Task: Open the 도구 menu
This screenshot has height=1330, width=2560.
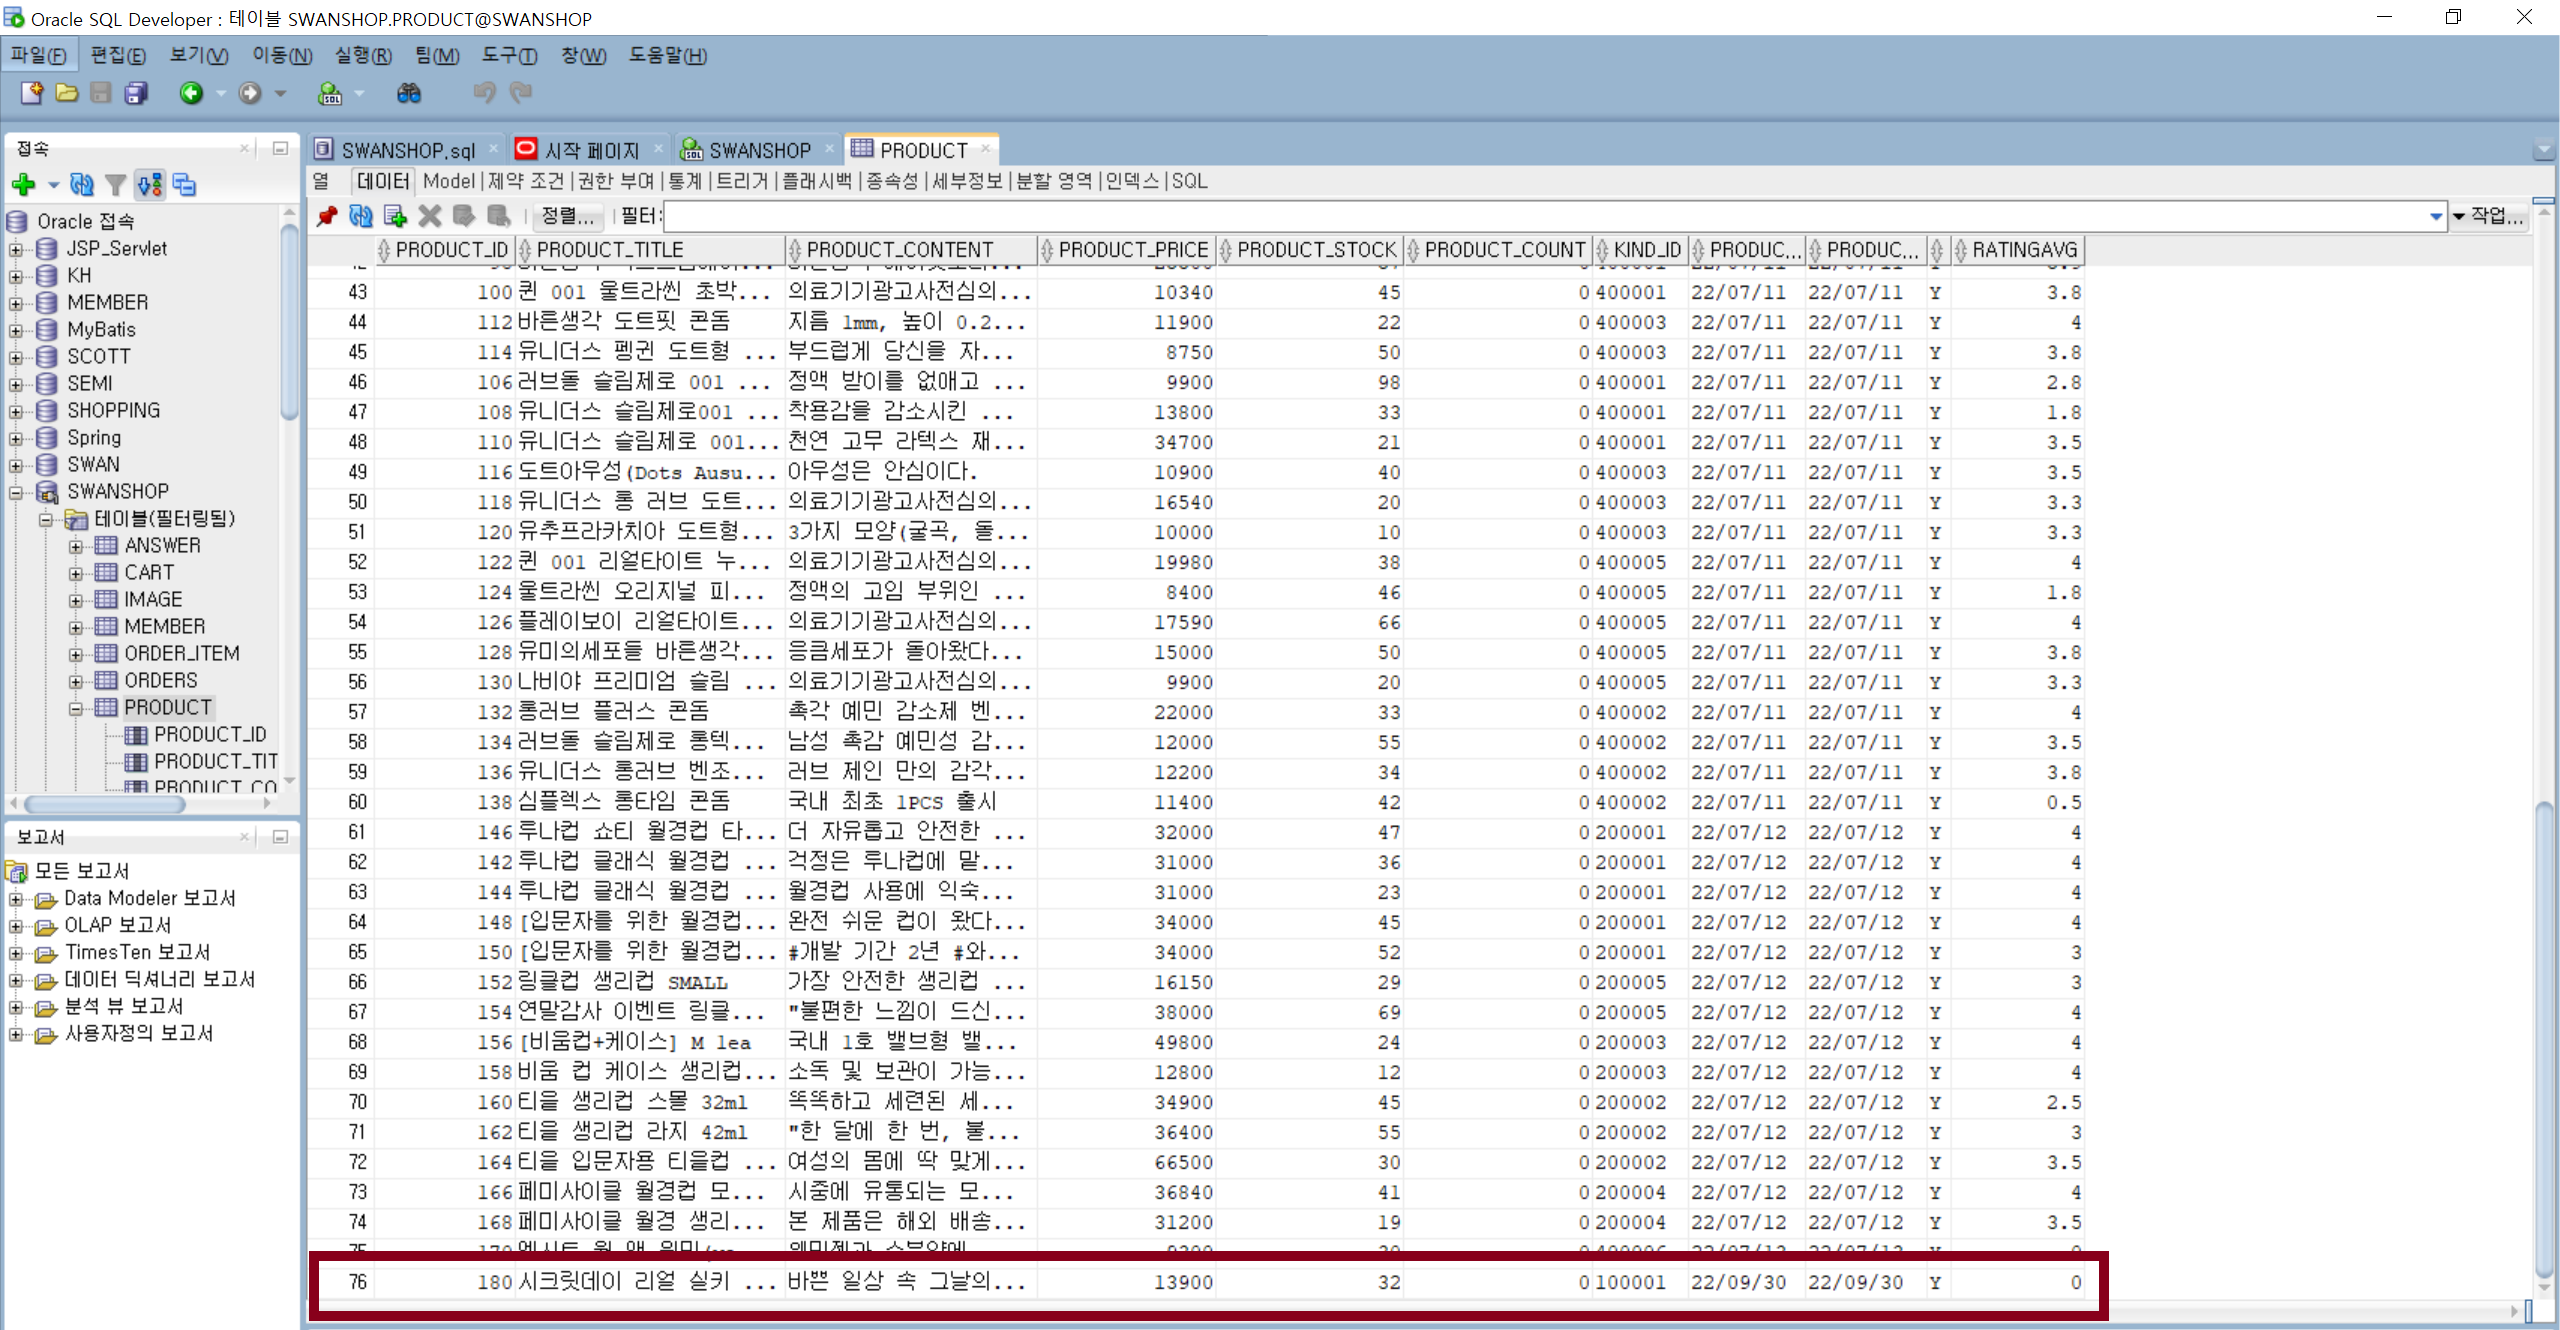Action: click(x=509, y=56)
